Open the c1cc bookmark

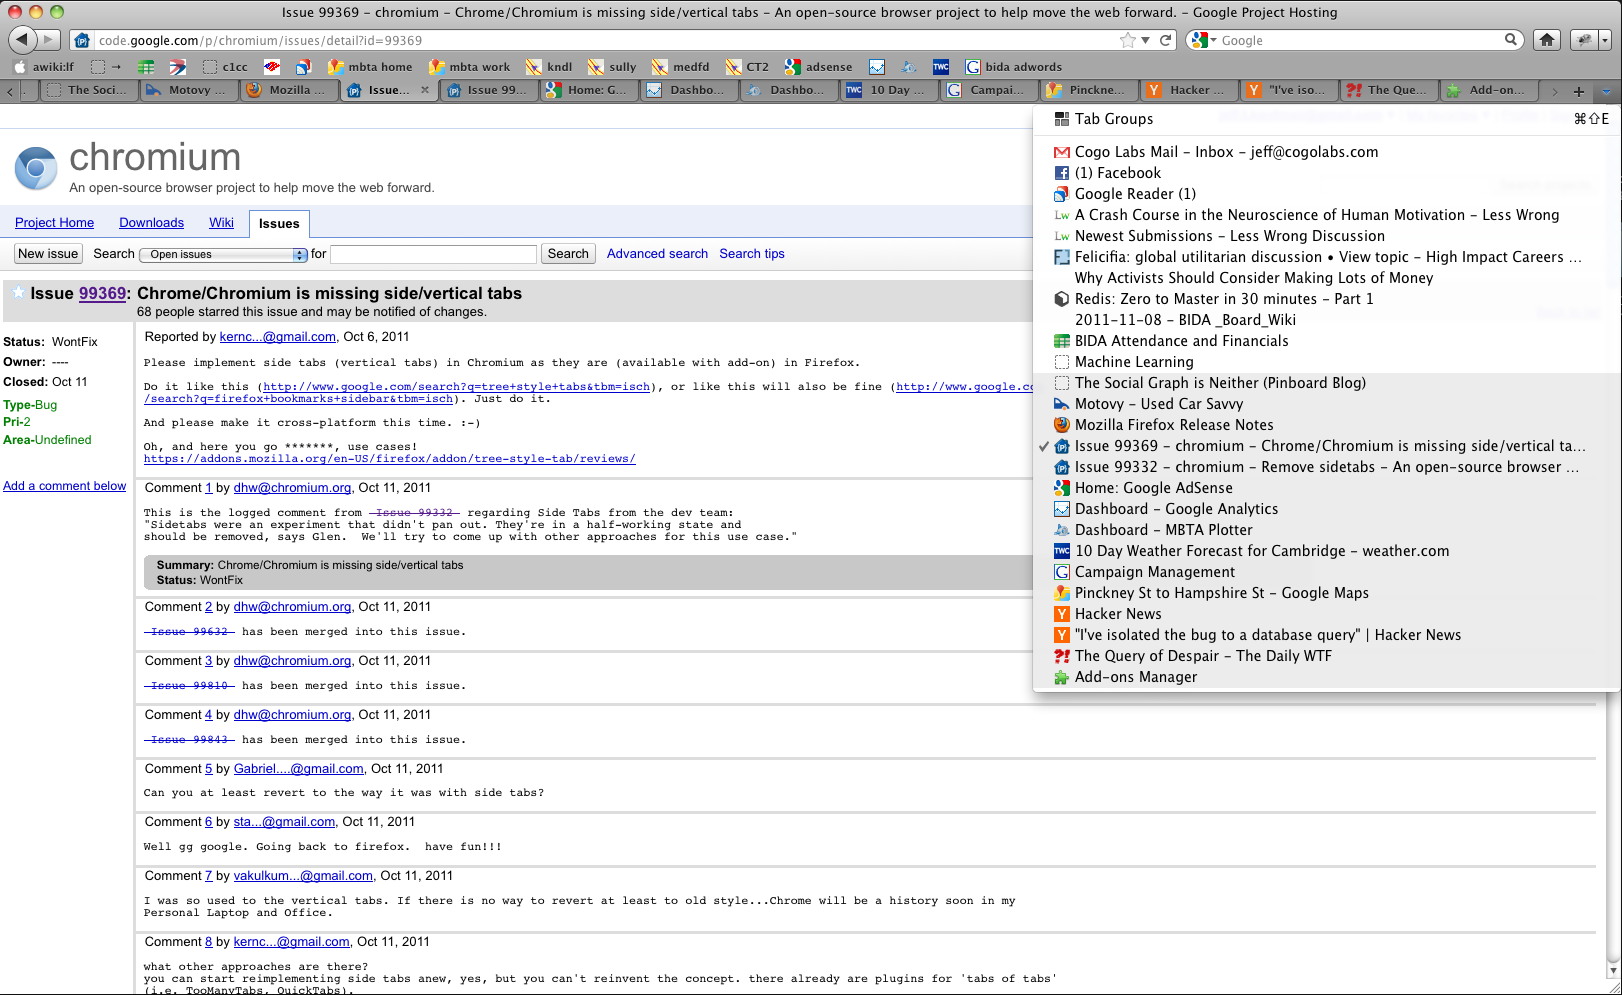tap(225, 67)
